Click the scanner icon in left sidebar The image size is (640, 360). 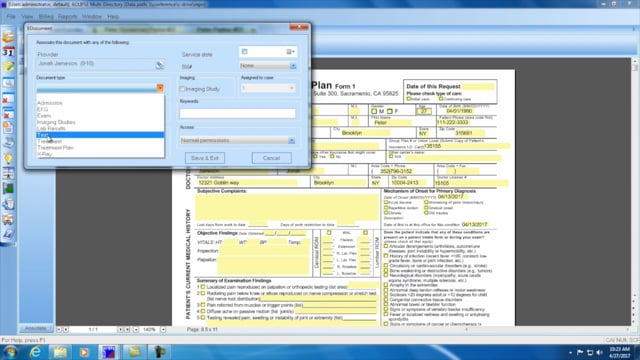(8, 142)
